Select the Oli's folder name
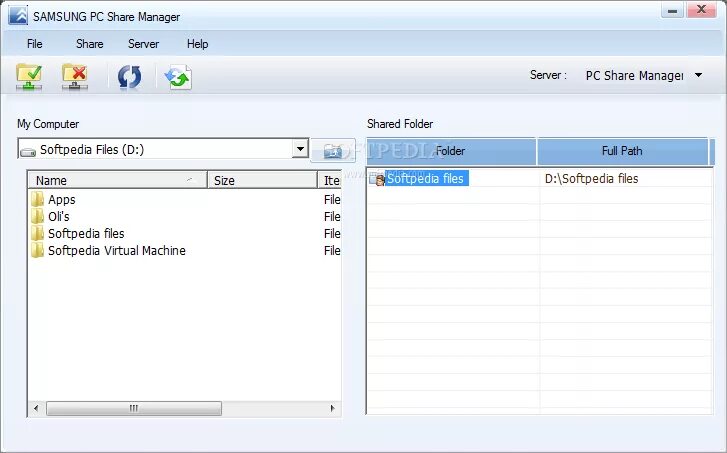The width and height of the screenshot is (727, 453). click(x=59, y=217)
